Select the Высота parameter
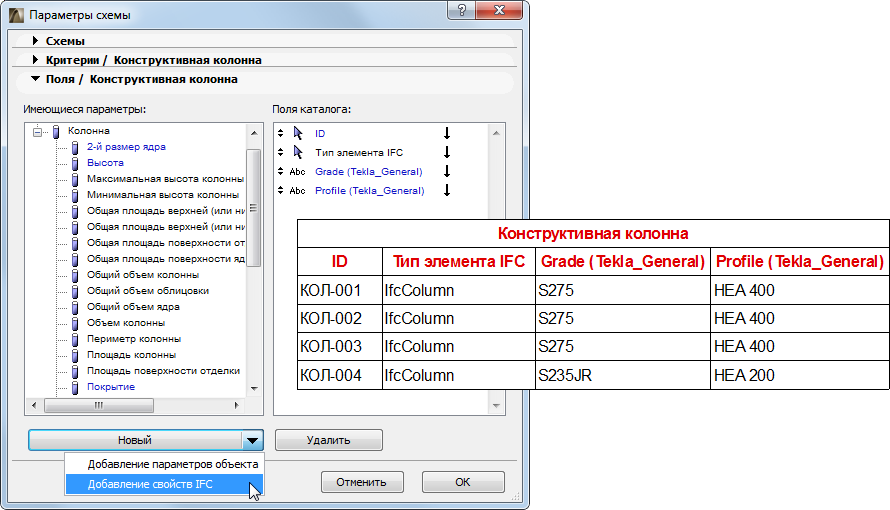Screen dimensions: 890x510 [x=105, y=163]
